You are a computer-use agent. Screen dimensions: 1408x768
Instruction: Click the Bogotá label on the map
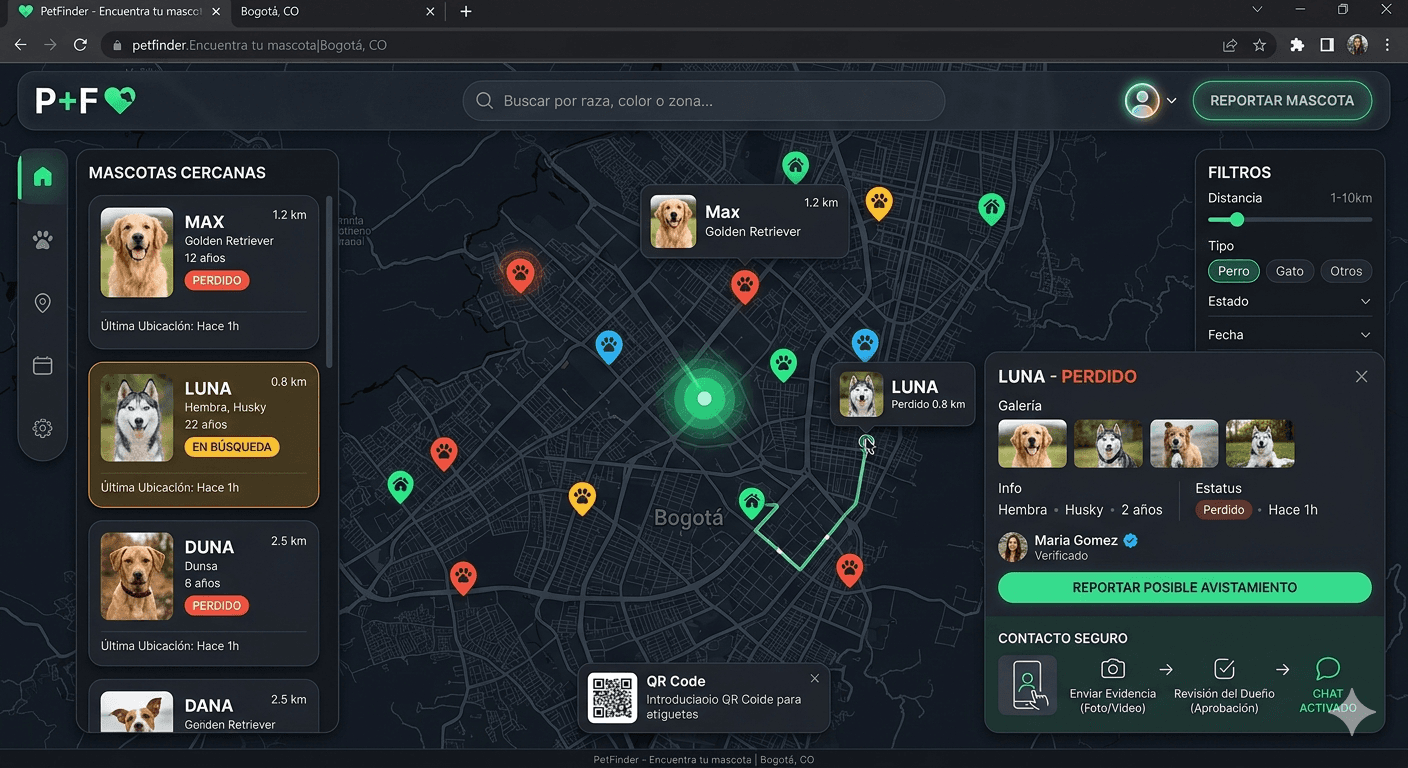coord(688,518)
